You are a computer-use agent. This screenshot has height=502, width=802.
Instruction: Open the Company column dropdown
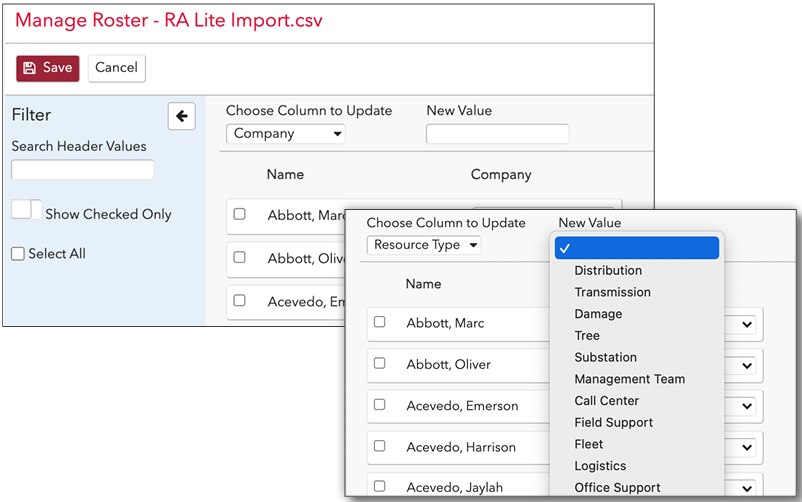pos(285,134)
